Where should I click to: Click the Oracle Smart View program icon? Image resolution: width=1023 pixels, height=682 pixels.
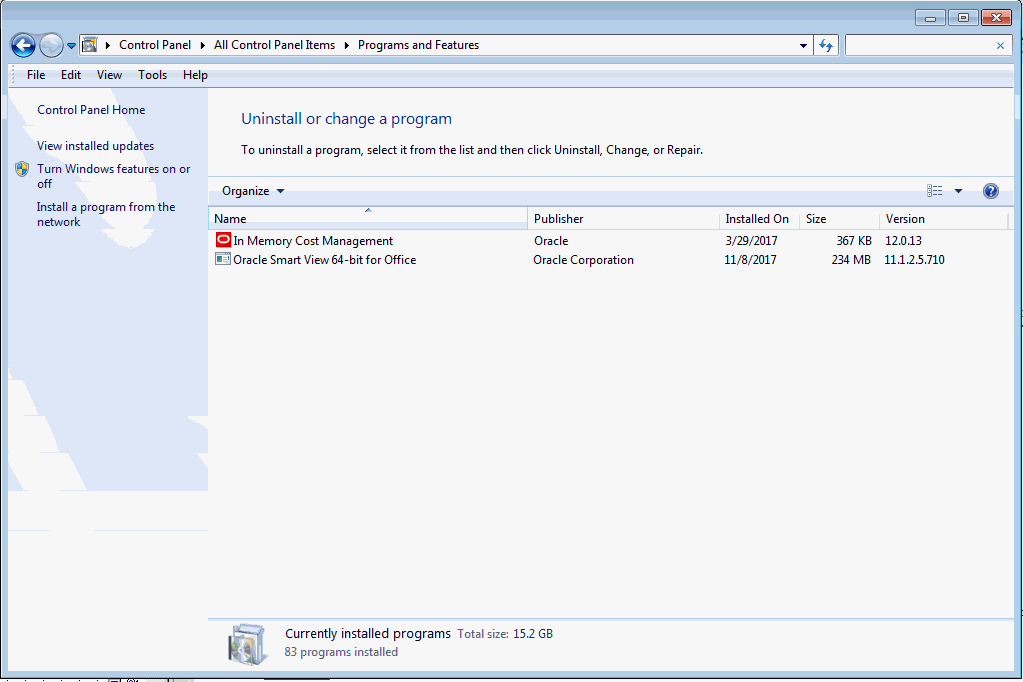point(222,259)
